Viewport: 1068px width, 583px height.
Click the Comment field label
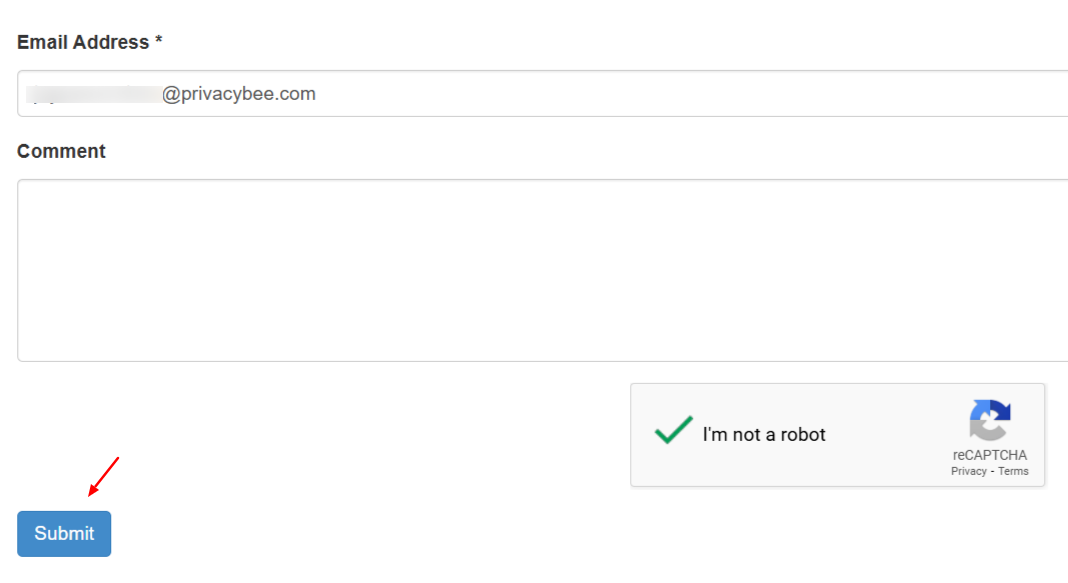coord(61,151)
